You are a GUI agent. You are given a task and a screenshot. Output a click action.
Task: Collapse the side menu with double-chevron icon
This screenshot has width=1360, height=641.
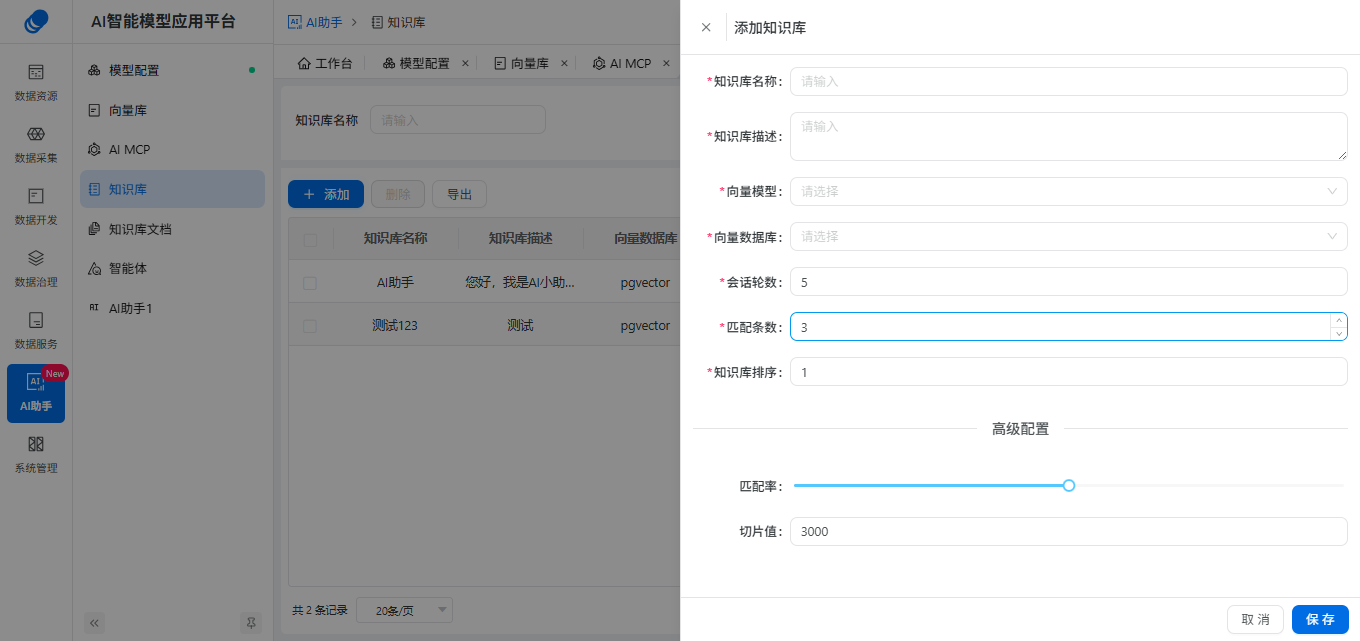coord(95,623)
